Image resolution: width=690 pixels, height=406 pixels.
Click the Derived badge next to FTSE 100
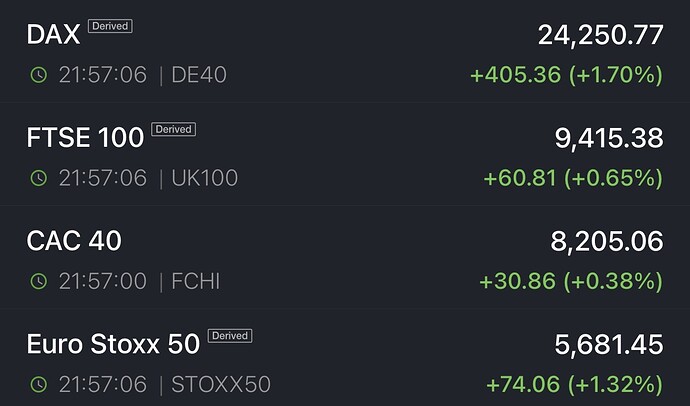[x=173, y=129]
